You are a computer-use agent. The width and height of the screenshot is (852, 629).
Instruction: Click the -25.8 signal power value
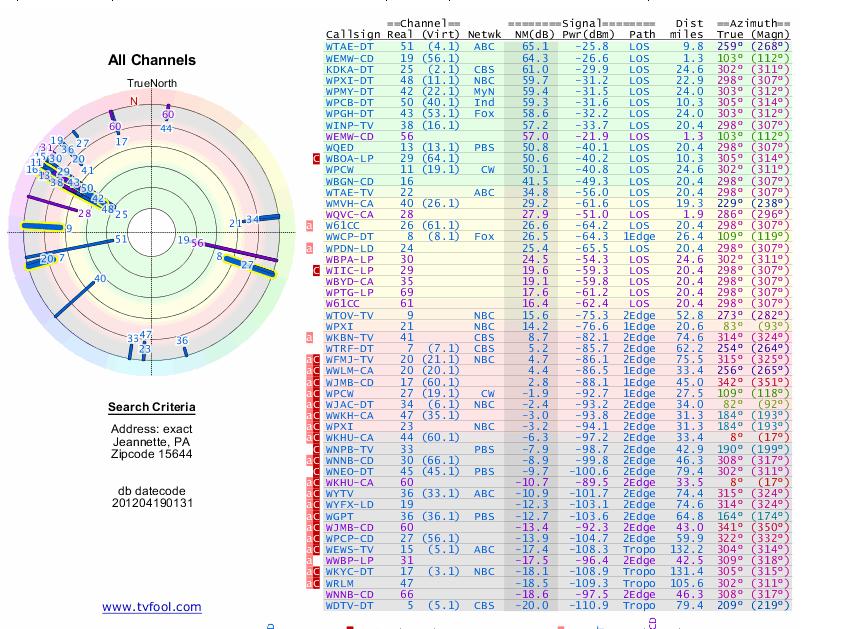(x=592, y=47)
